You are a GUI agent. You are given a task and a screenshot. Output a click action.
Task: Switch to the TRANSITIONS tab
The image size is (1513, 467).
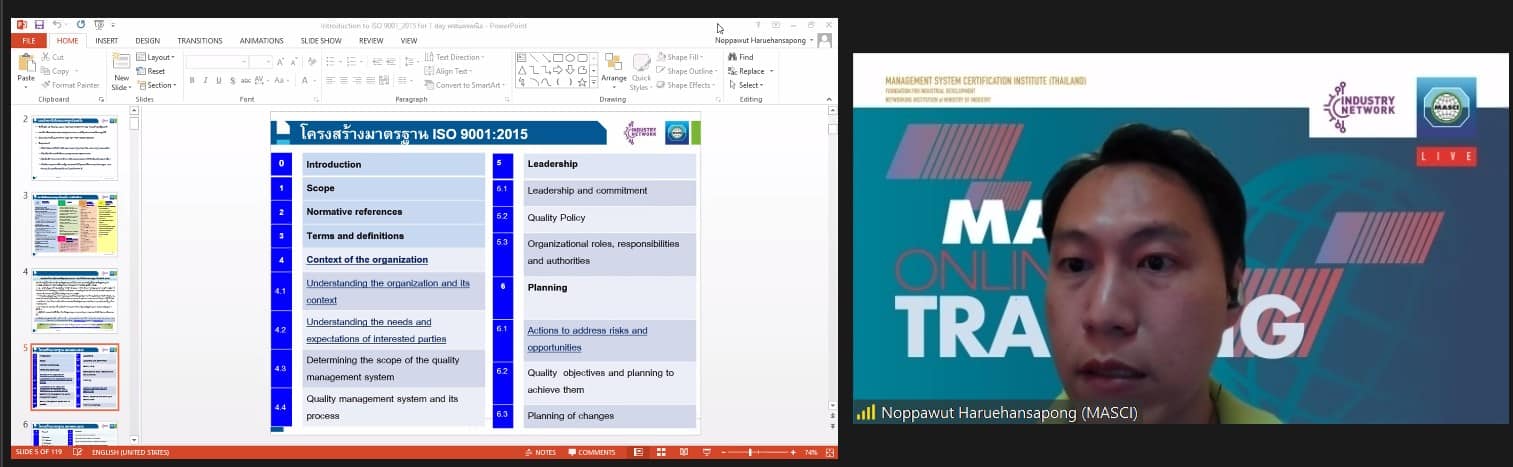pyautogui.click(x=200, y=40)
